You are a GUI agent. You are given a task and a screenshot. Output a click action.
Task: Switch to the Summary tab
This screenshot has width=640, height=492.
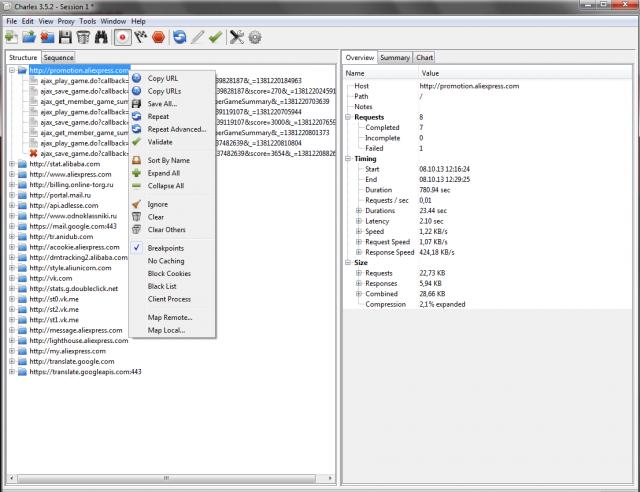click(395, 58)
